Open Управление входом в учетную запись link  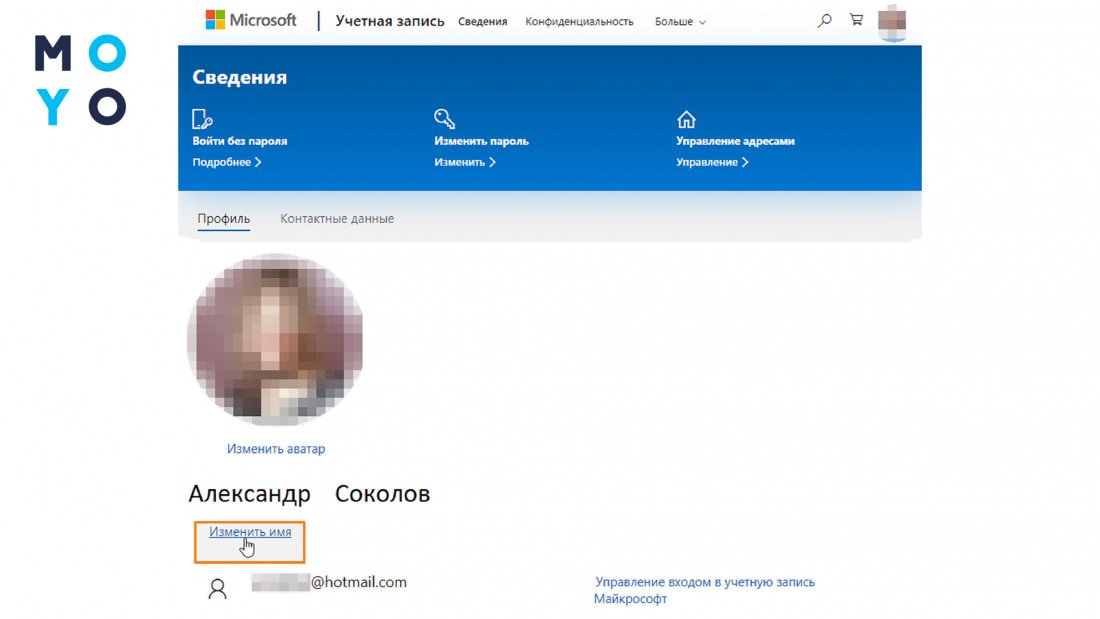(x=705, y=582)
